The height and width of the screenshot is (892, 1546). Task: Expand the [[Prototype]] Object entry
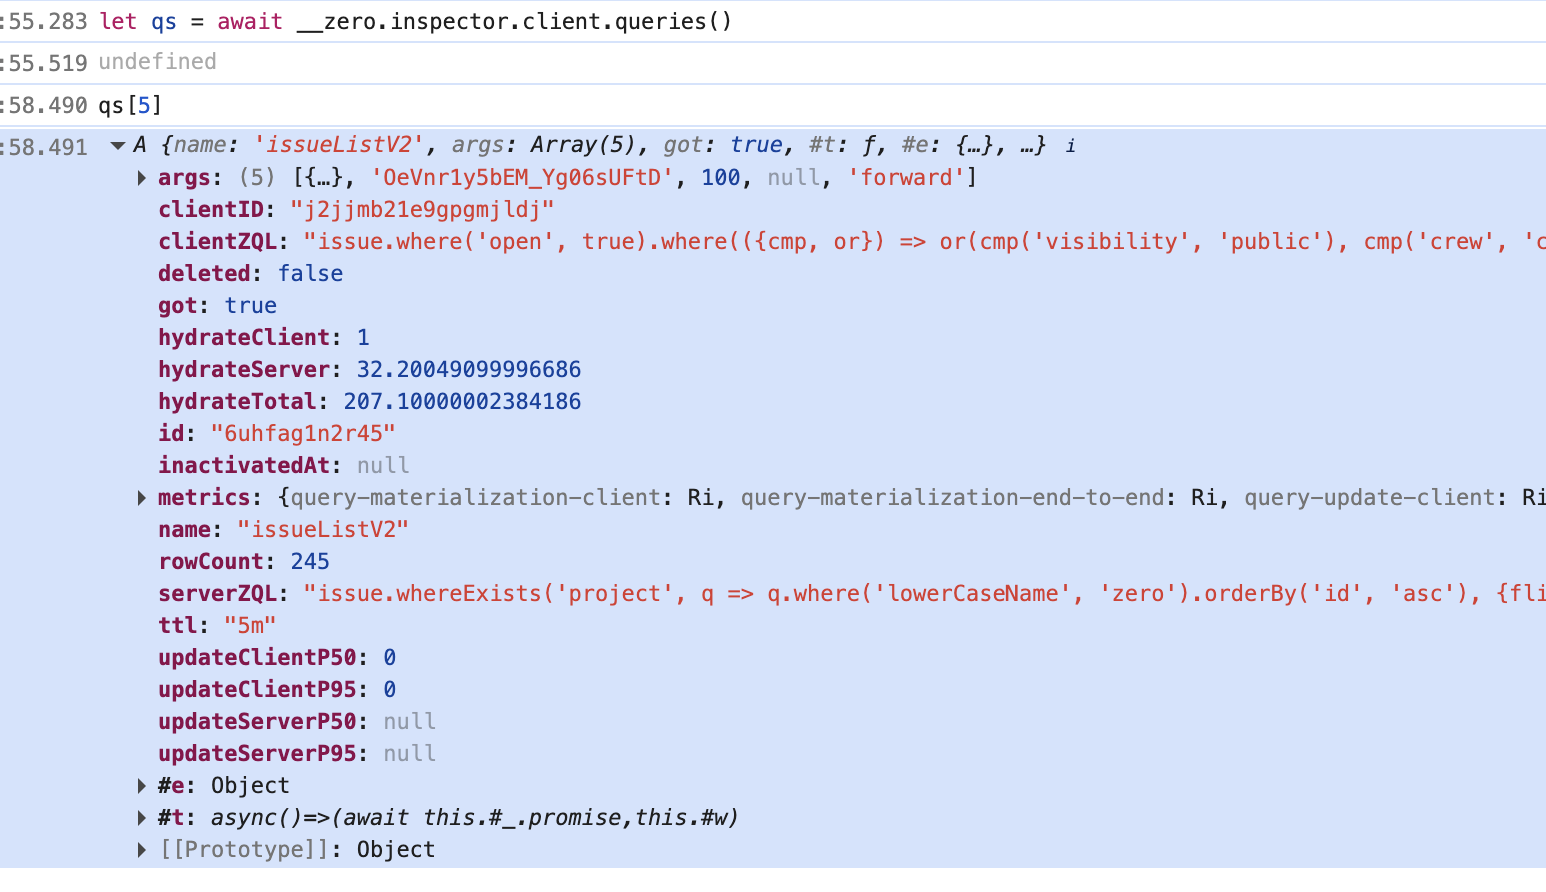click(x=142, y=850)
